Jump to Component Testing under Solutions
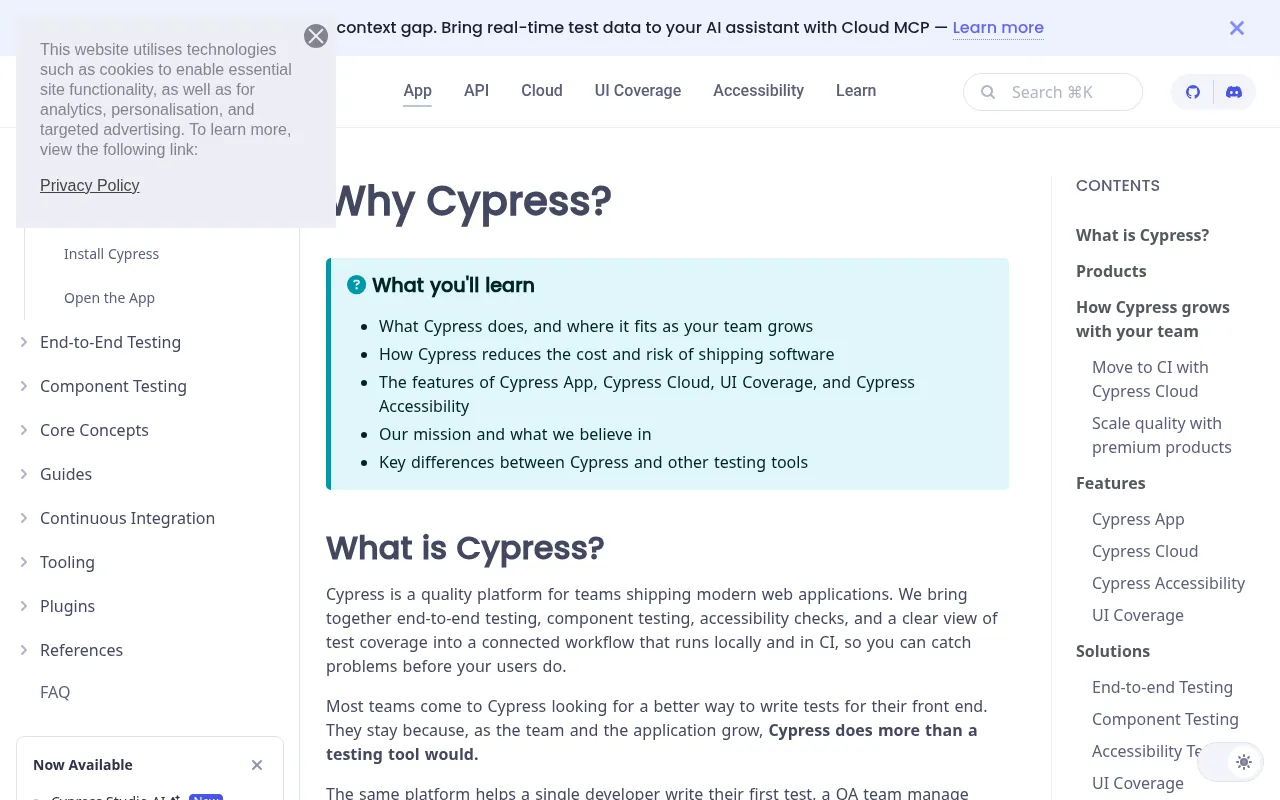The image size is (1280, 800). tap(1165, 719)
